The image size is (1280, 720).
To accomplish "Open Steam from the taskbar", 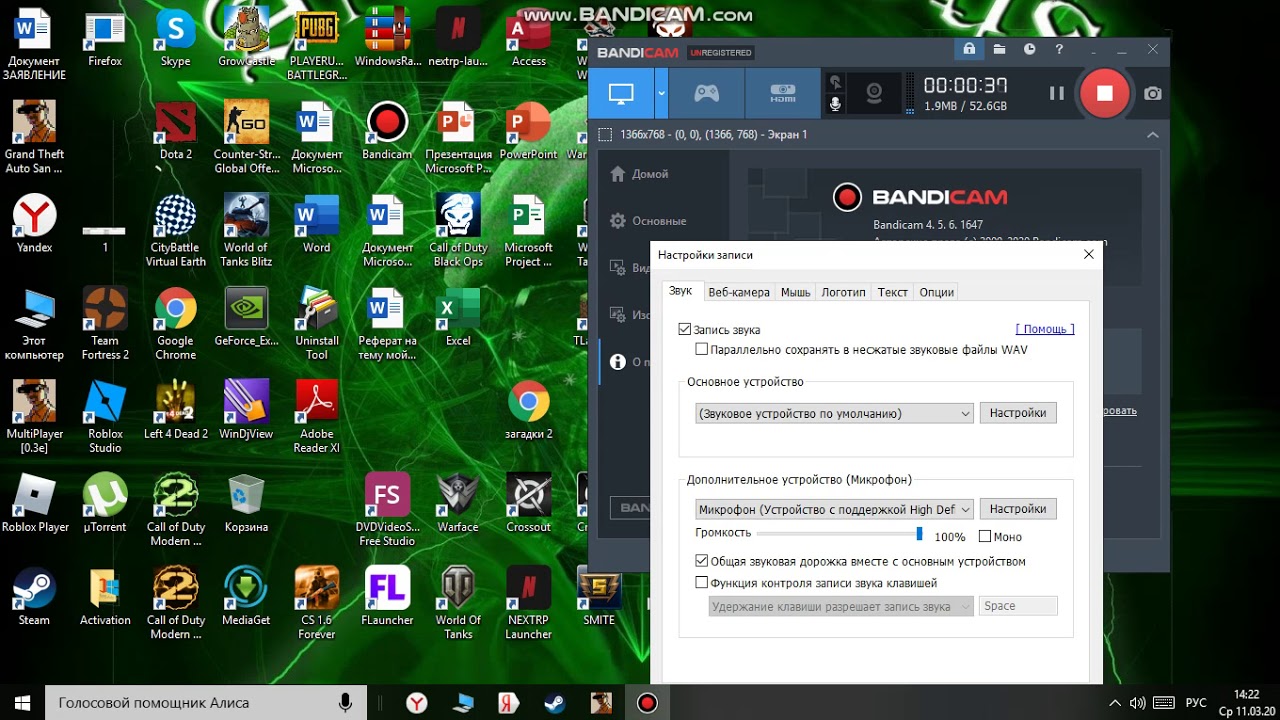I will 554,703.
